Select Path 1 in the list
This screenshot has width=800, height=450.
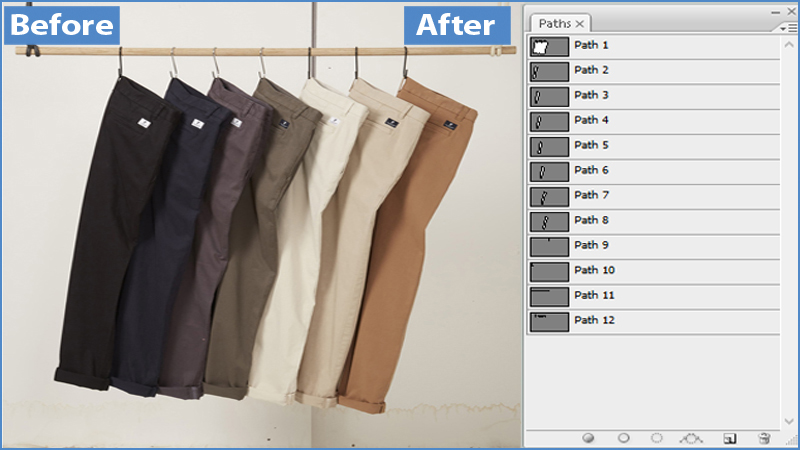point(591,45)
